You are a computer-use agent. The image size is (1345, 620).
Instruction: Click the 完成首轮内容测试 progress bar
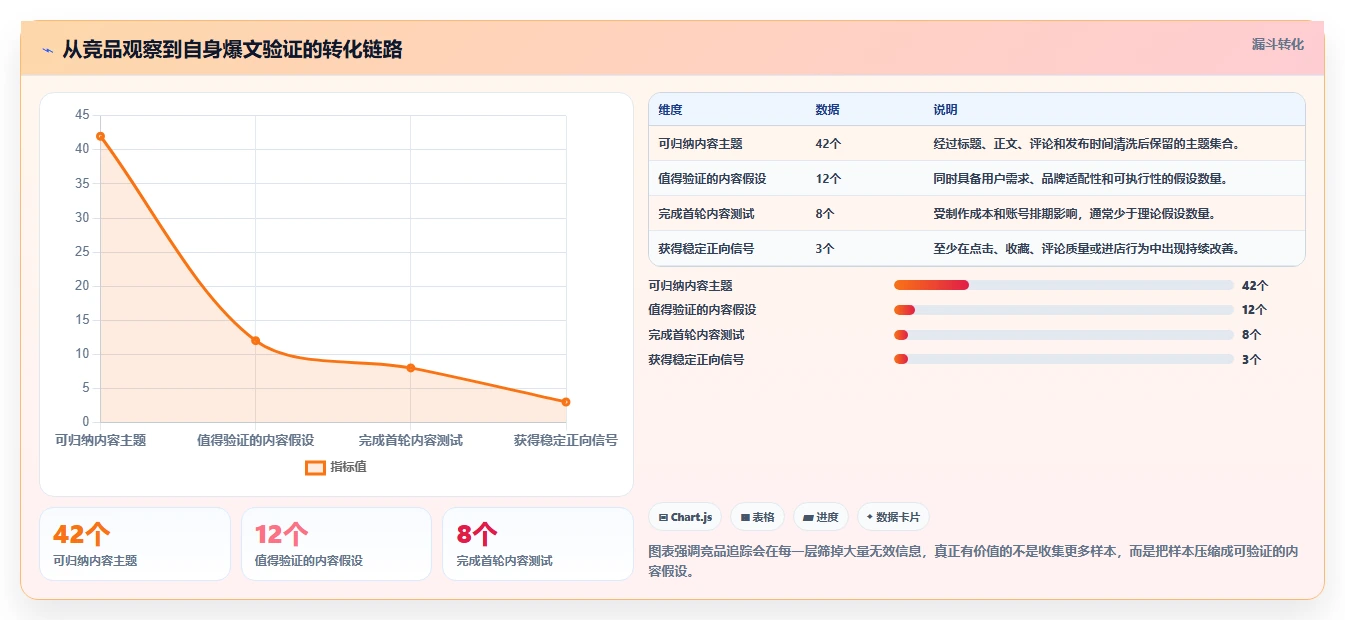[1063, 335]
